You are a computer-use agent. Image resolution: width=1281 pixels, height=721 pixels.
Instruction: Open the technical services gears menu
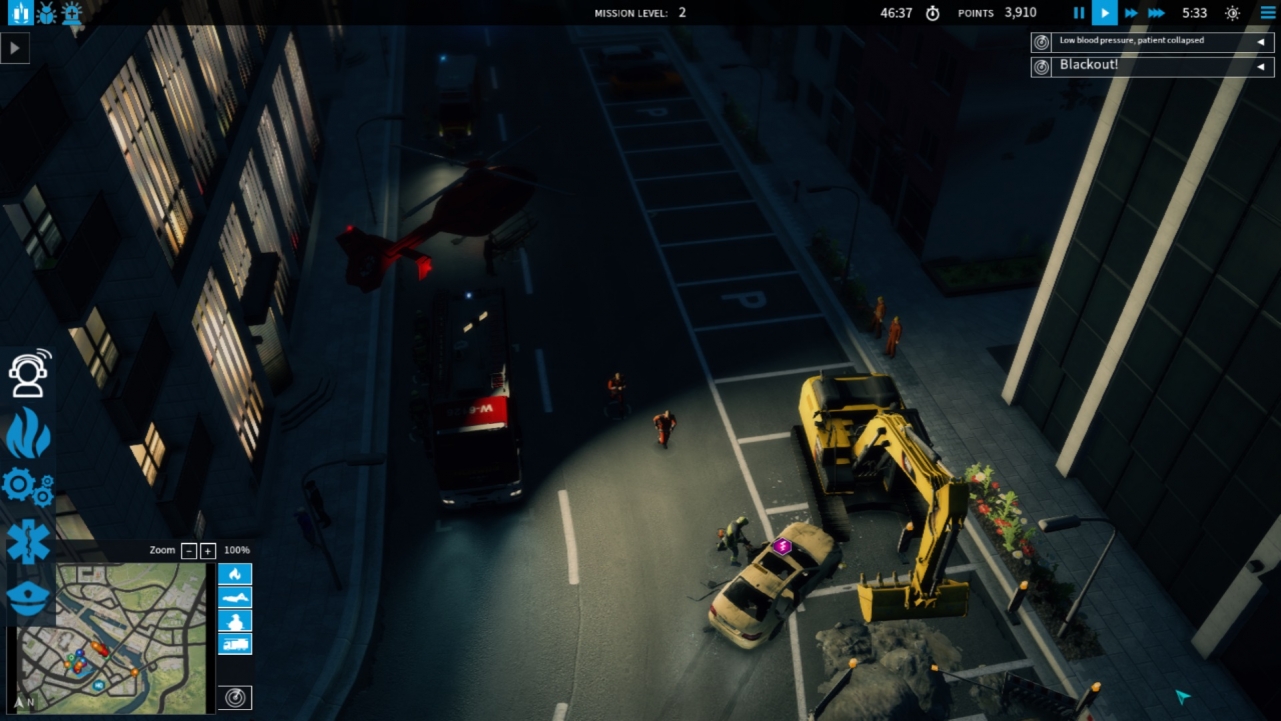27,486
